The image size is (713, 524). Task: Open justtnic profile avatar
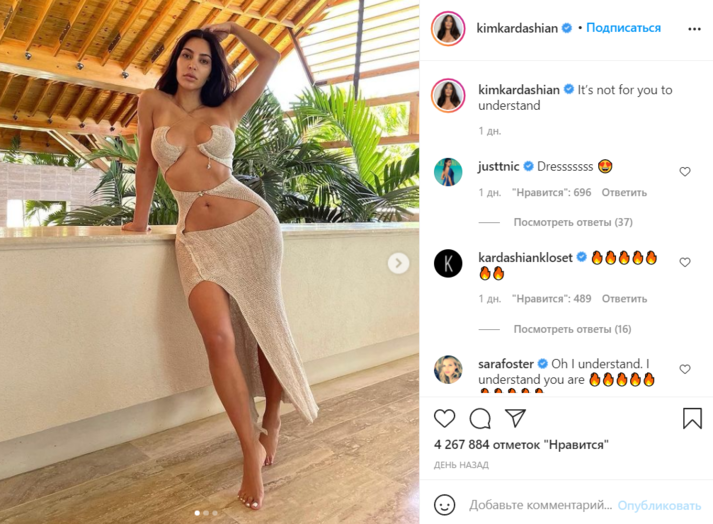click(448, 172)
